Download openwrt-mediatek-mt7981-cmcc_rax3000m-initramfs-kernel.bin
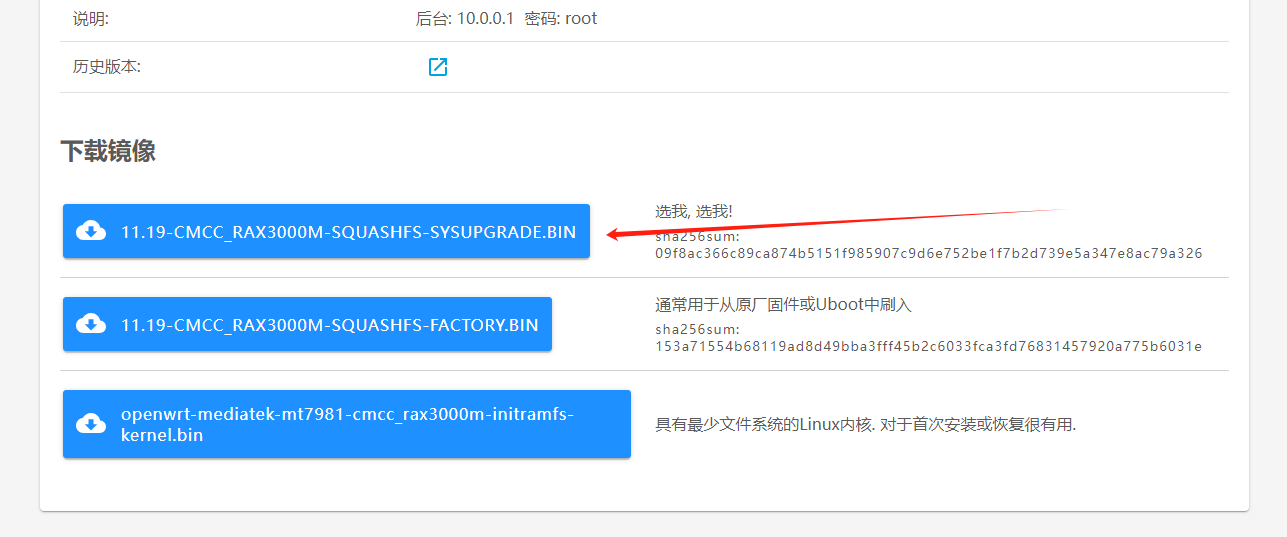This screenshot has width=1287, height=537. [347, 424]
